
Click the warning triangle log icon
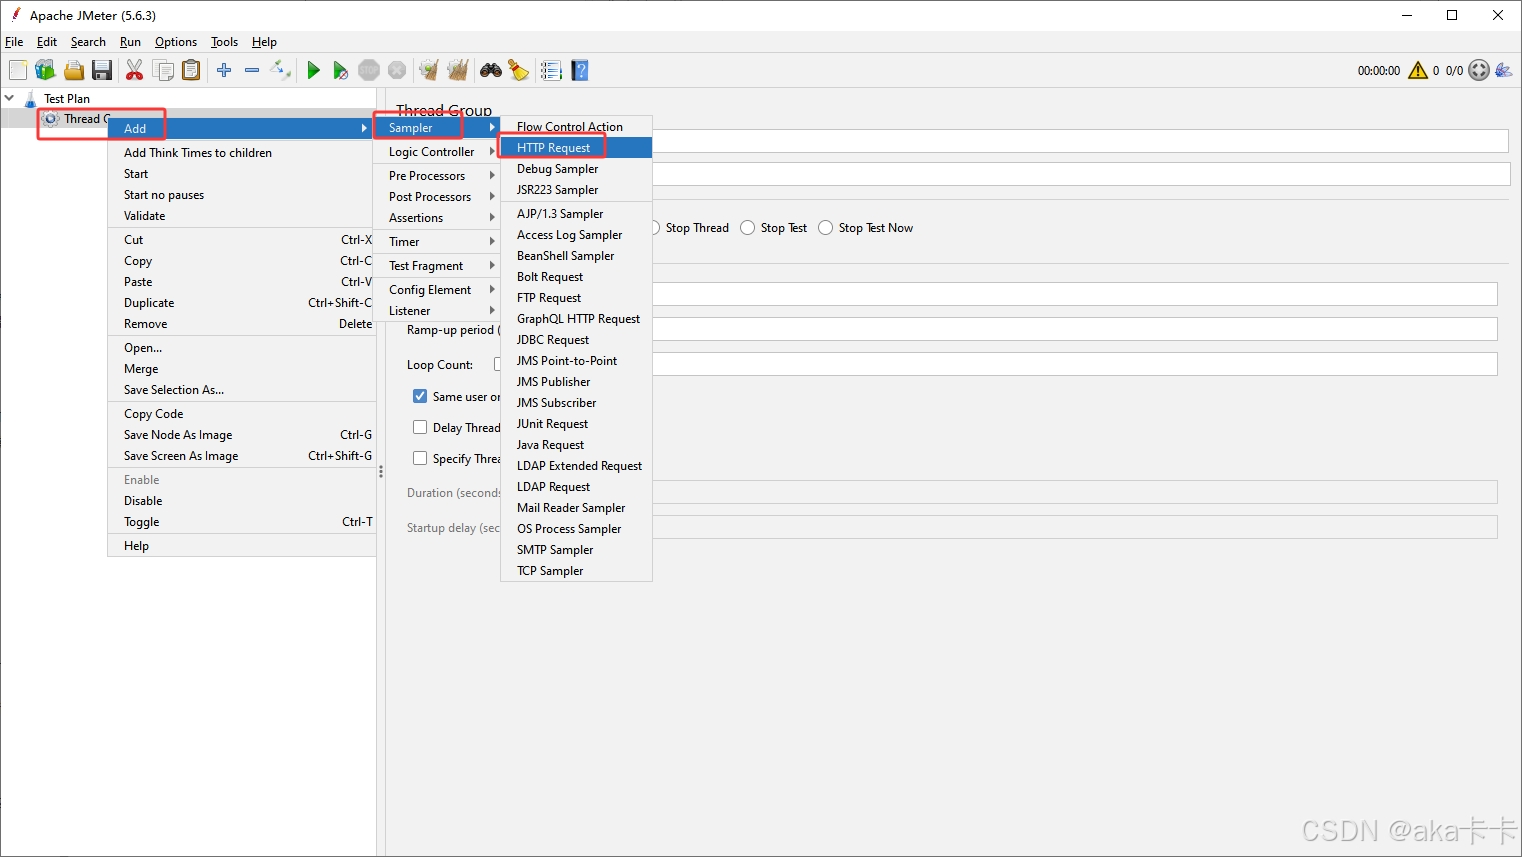pyautogui.click(x=1418, y=70)
